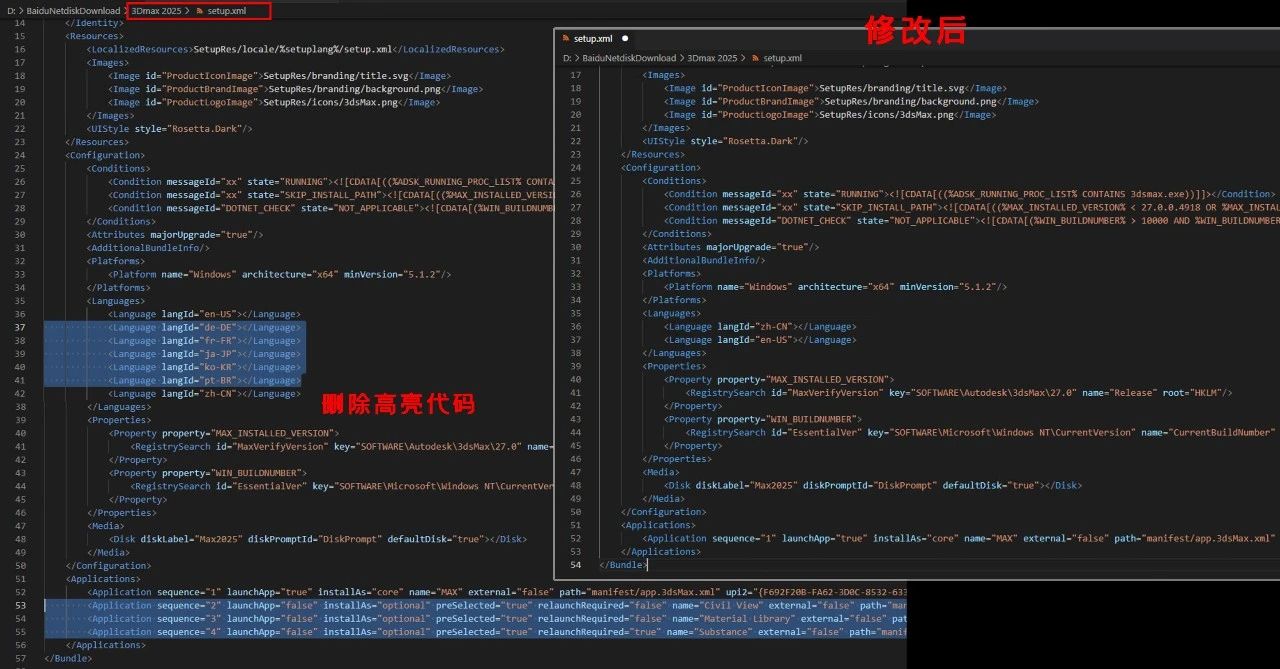Image resolution: width=1280 pixels, height=669 pixels.
Task: Click line number 53 in background editor gutter
Action: 20,605
